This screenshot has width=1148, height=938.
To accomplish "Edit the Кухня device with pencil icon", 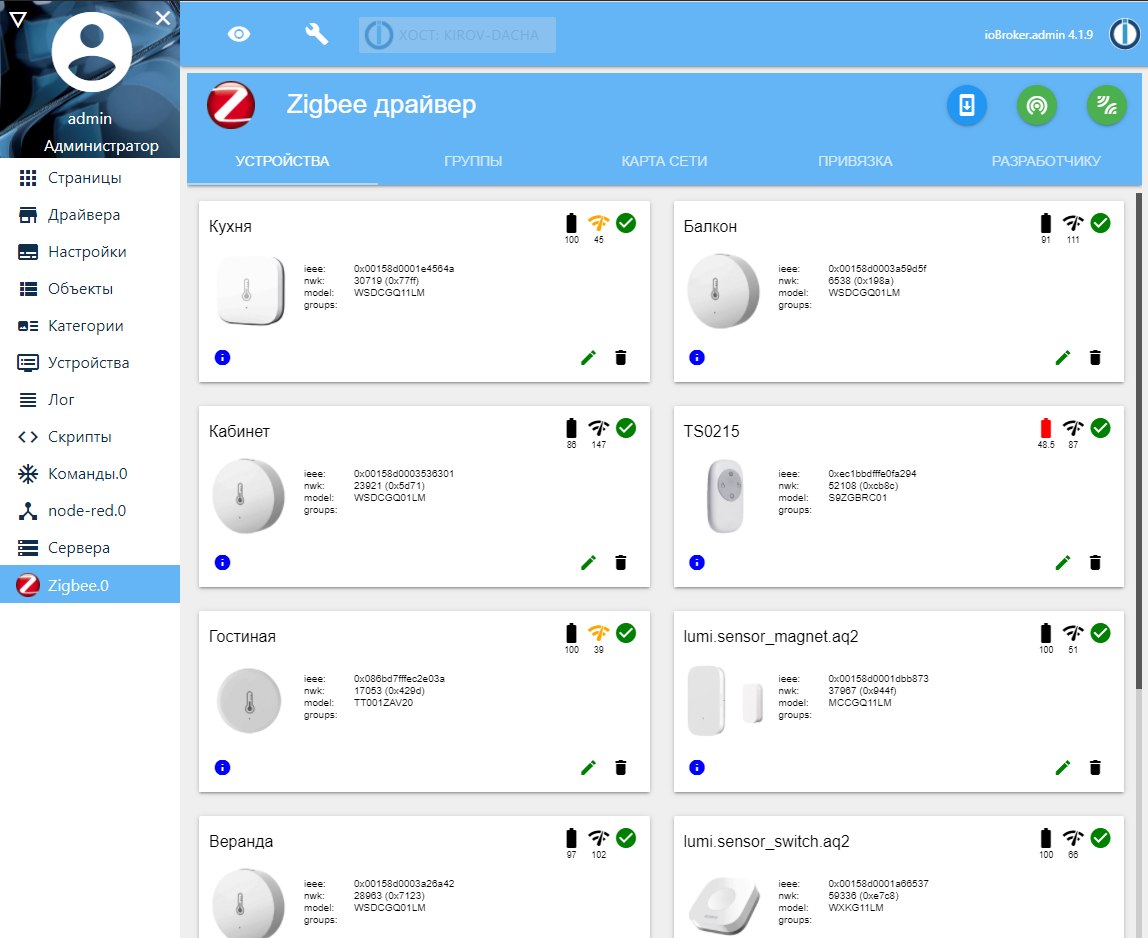I will click(589, 357).
